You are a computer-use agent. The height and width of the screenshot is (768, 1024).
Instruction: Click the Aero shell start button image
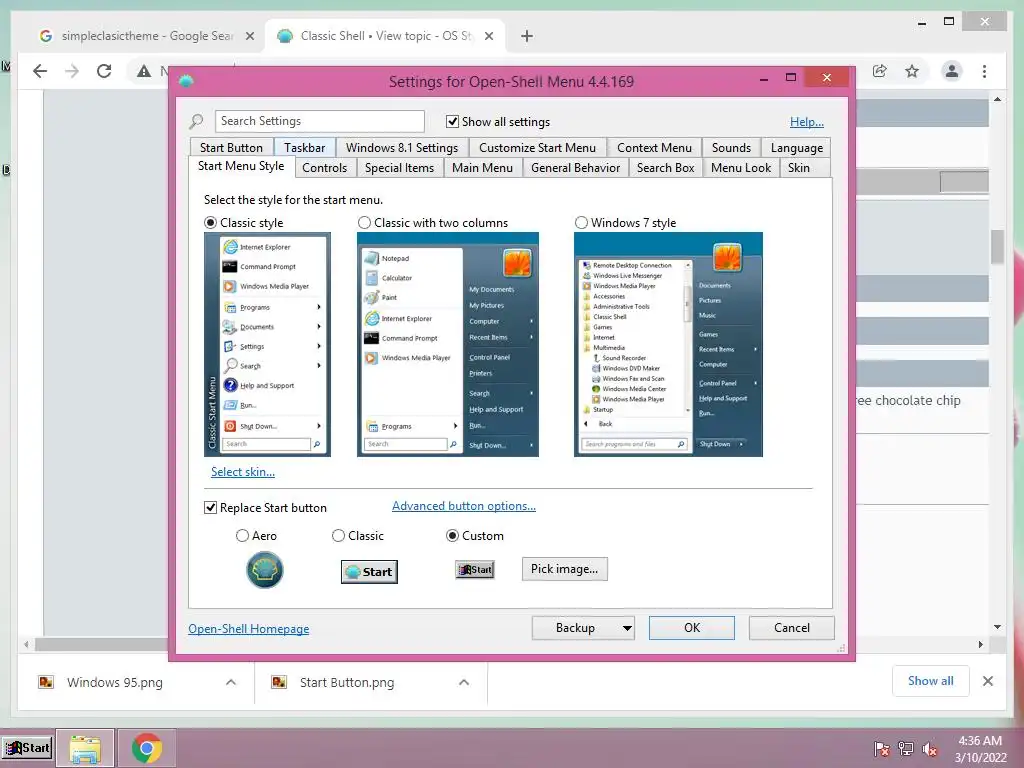pyautogui.click(x=264, y=569)
